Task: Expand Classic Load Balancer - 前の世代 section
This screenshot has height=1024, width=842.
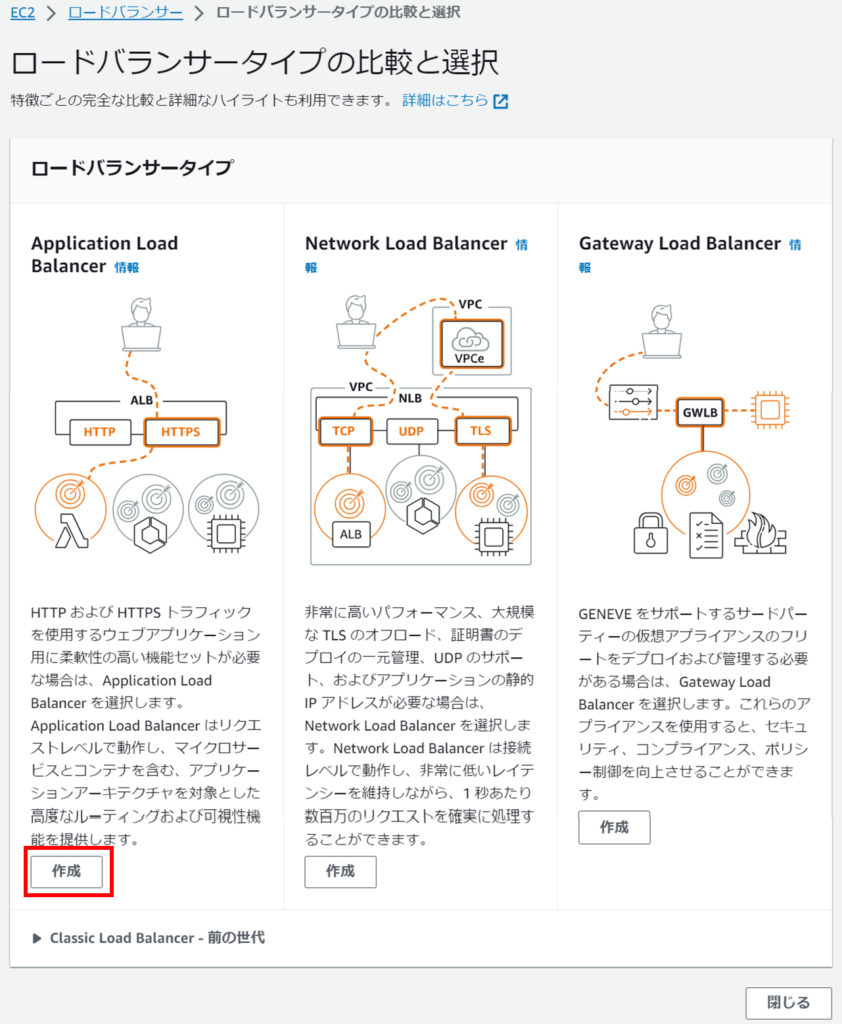Action: point(148,938)
